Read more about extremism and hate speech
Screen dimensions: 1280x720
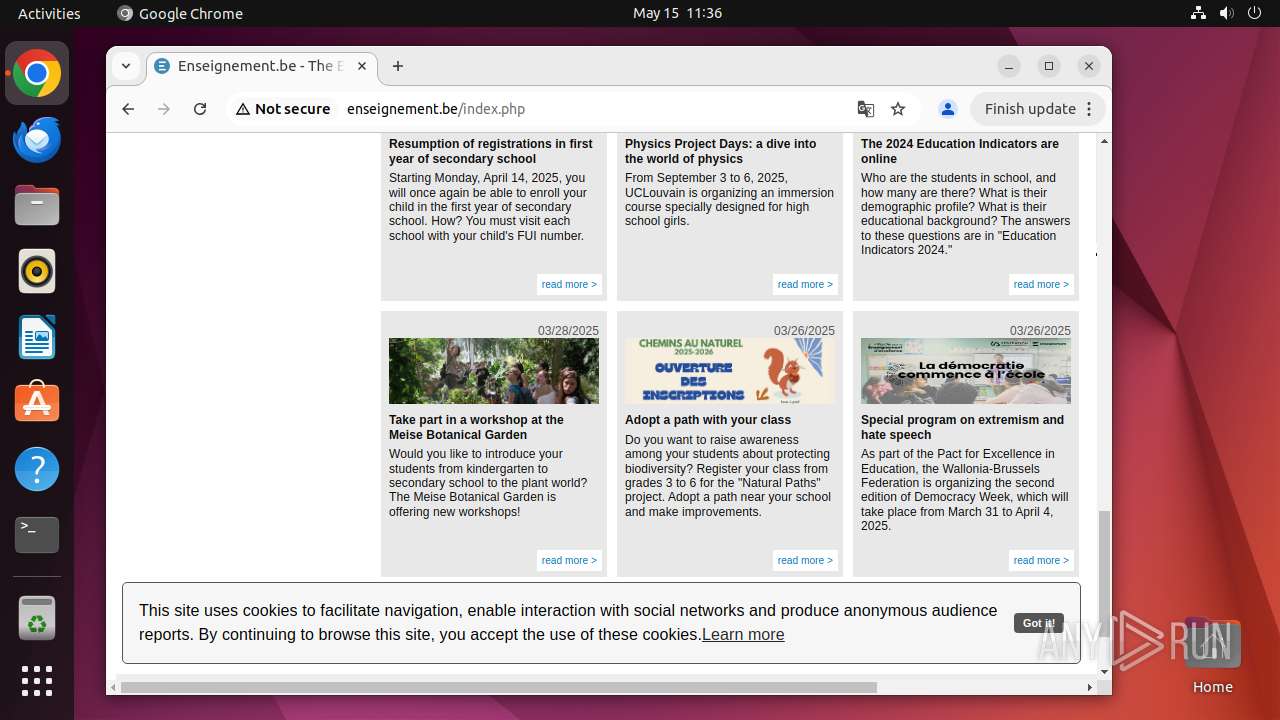[1041, 560]
